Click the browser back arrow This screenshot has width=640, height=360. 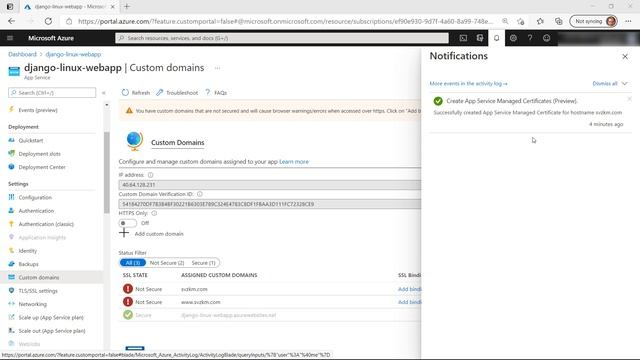pos(11,21)
